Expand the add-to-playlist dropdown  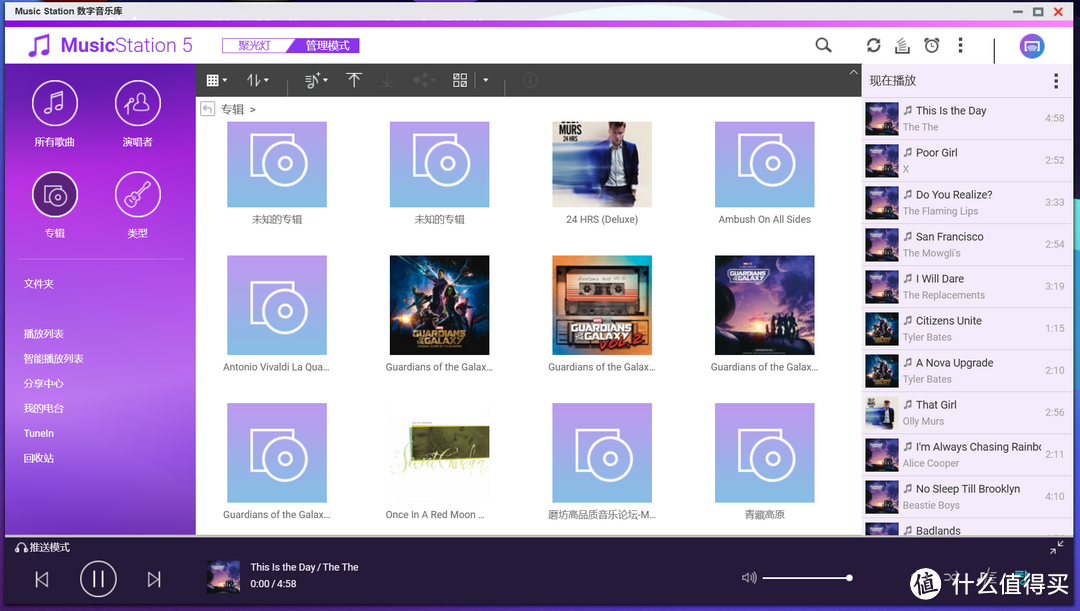(x=316, y=80)
